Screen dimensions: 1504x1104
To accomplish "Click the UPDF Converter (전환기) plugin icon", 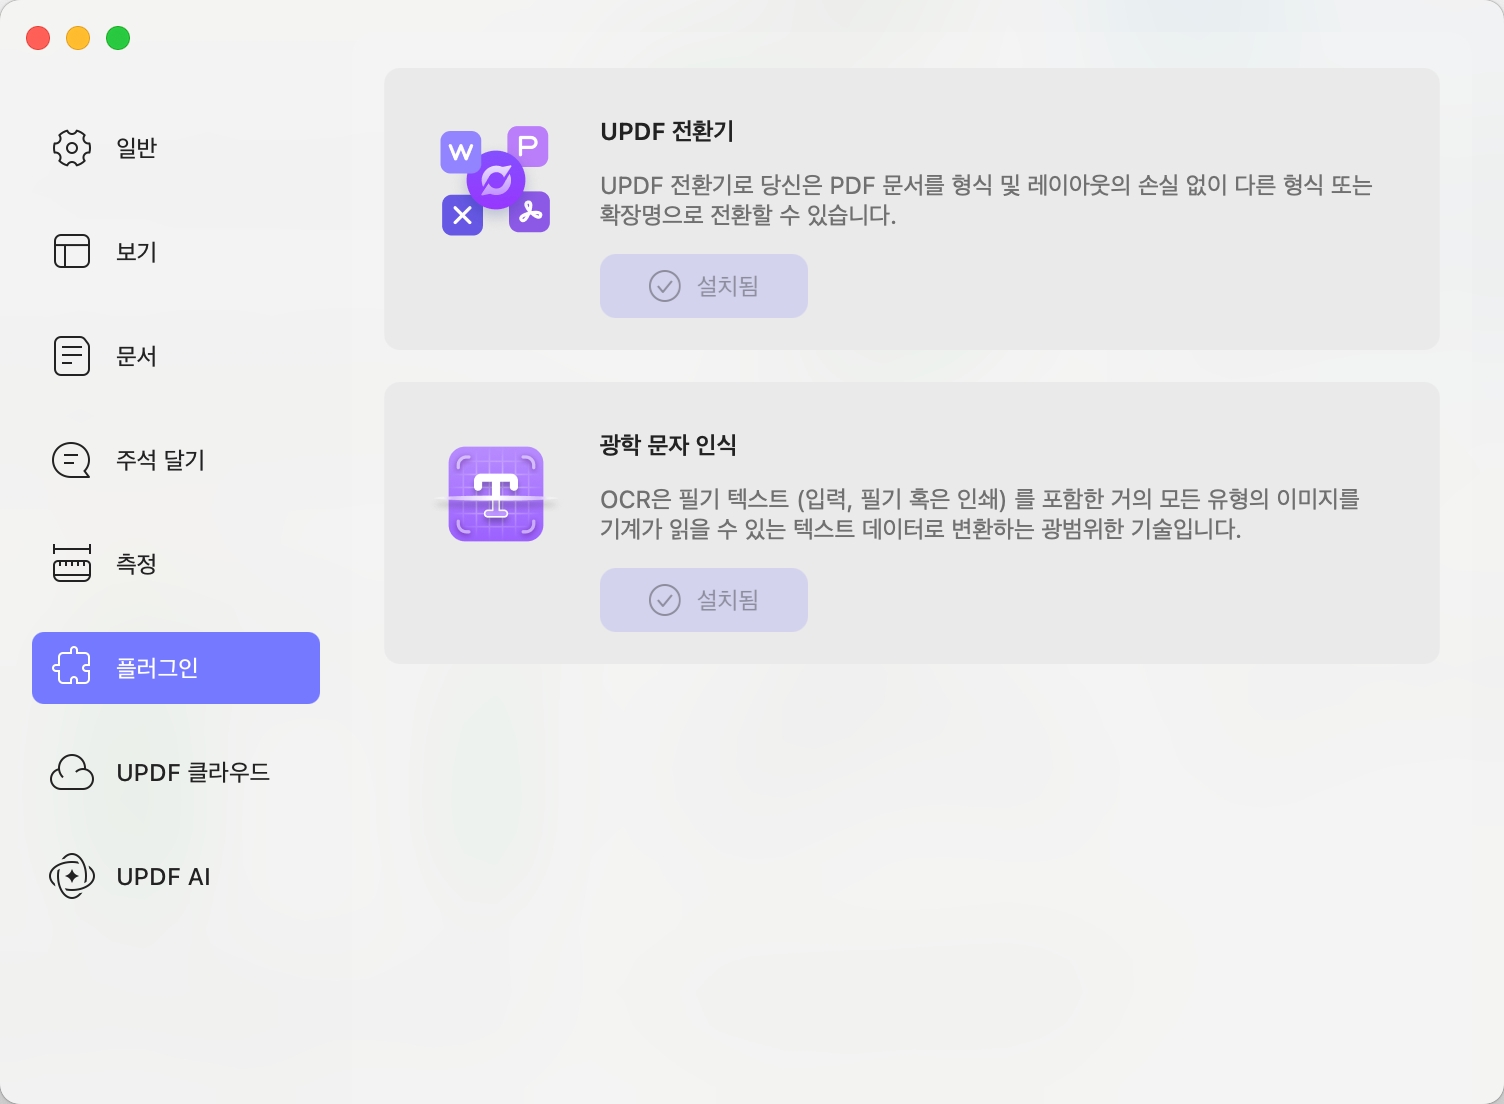I will pos(496,181).
